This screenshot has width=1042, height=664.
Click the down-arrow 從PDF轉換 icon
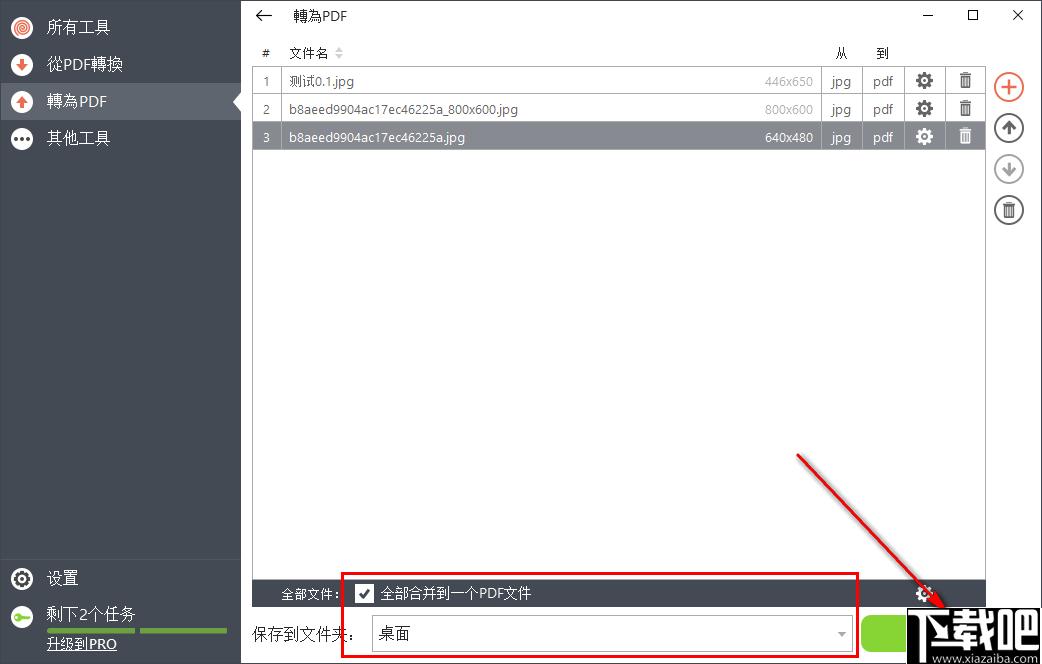pyautogui.click(x=22, y=64)
